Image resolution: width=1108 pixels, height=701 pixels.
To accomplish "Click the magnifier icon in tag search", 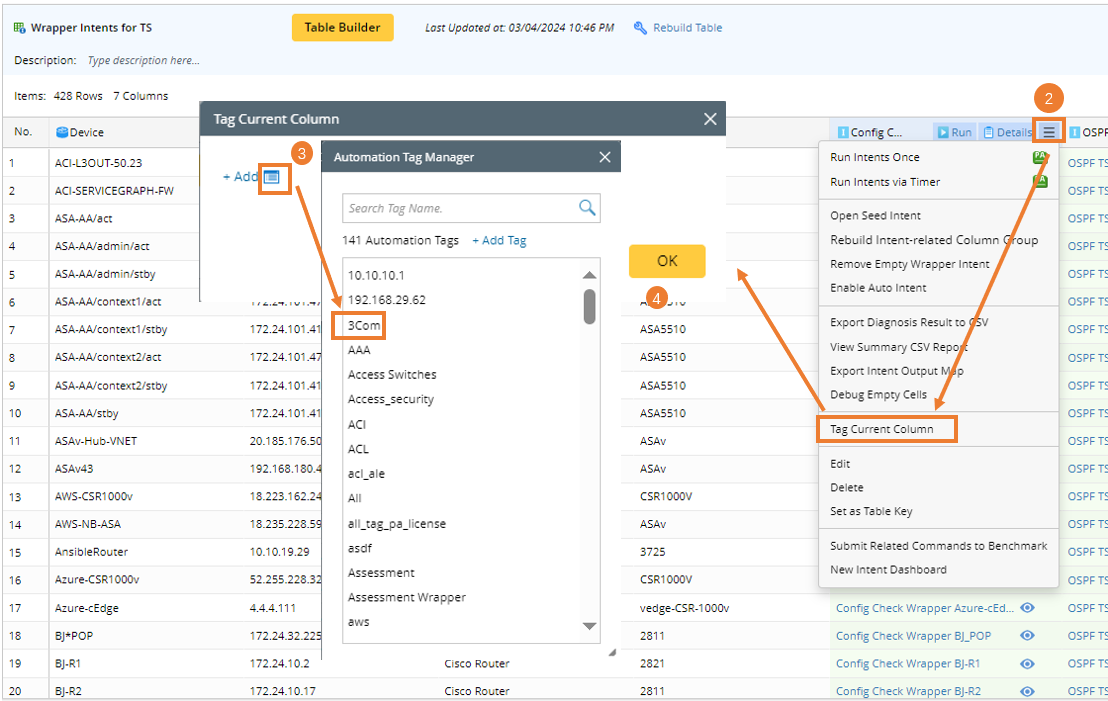I will tap(587, 208).
